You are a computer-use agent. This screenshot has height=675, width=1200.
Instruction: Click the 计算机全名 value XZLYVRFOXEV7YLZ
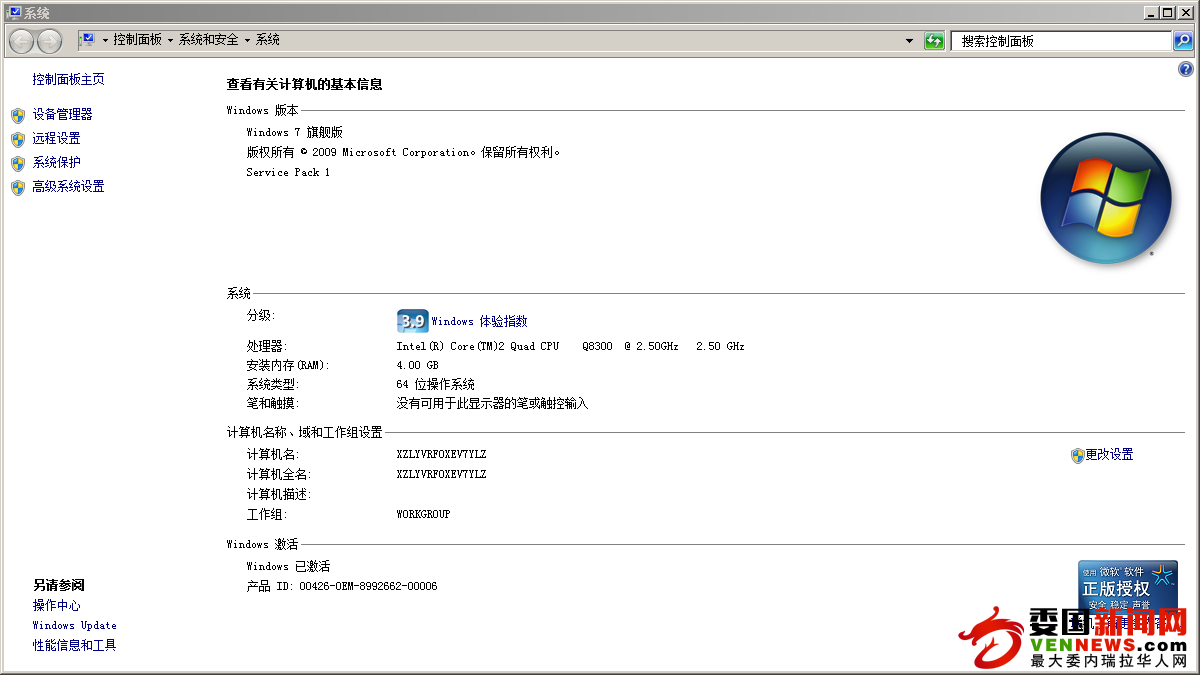coord(441,474)
